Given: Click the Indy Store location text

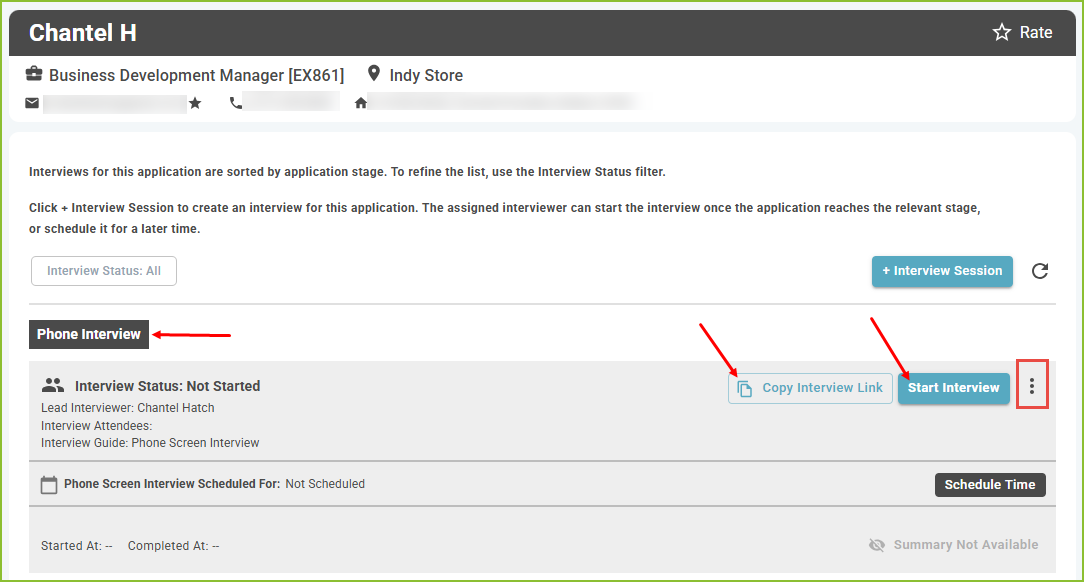Looking at the screenshot, I should pyautogui.click(x=426, y=75).
